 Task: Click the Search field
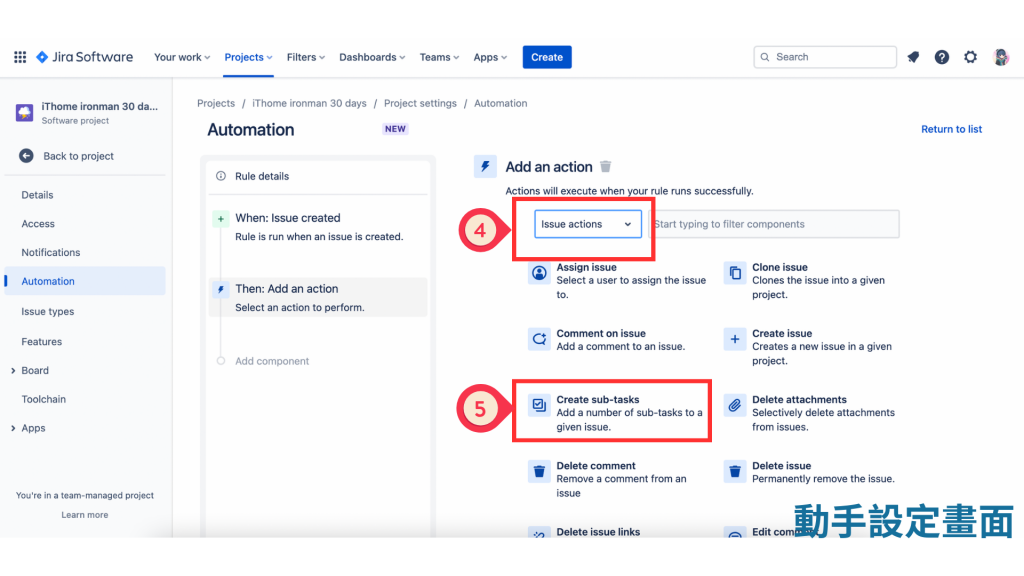[825, 57]
